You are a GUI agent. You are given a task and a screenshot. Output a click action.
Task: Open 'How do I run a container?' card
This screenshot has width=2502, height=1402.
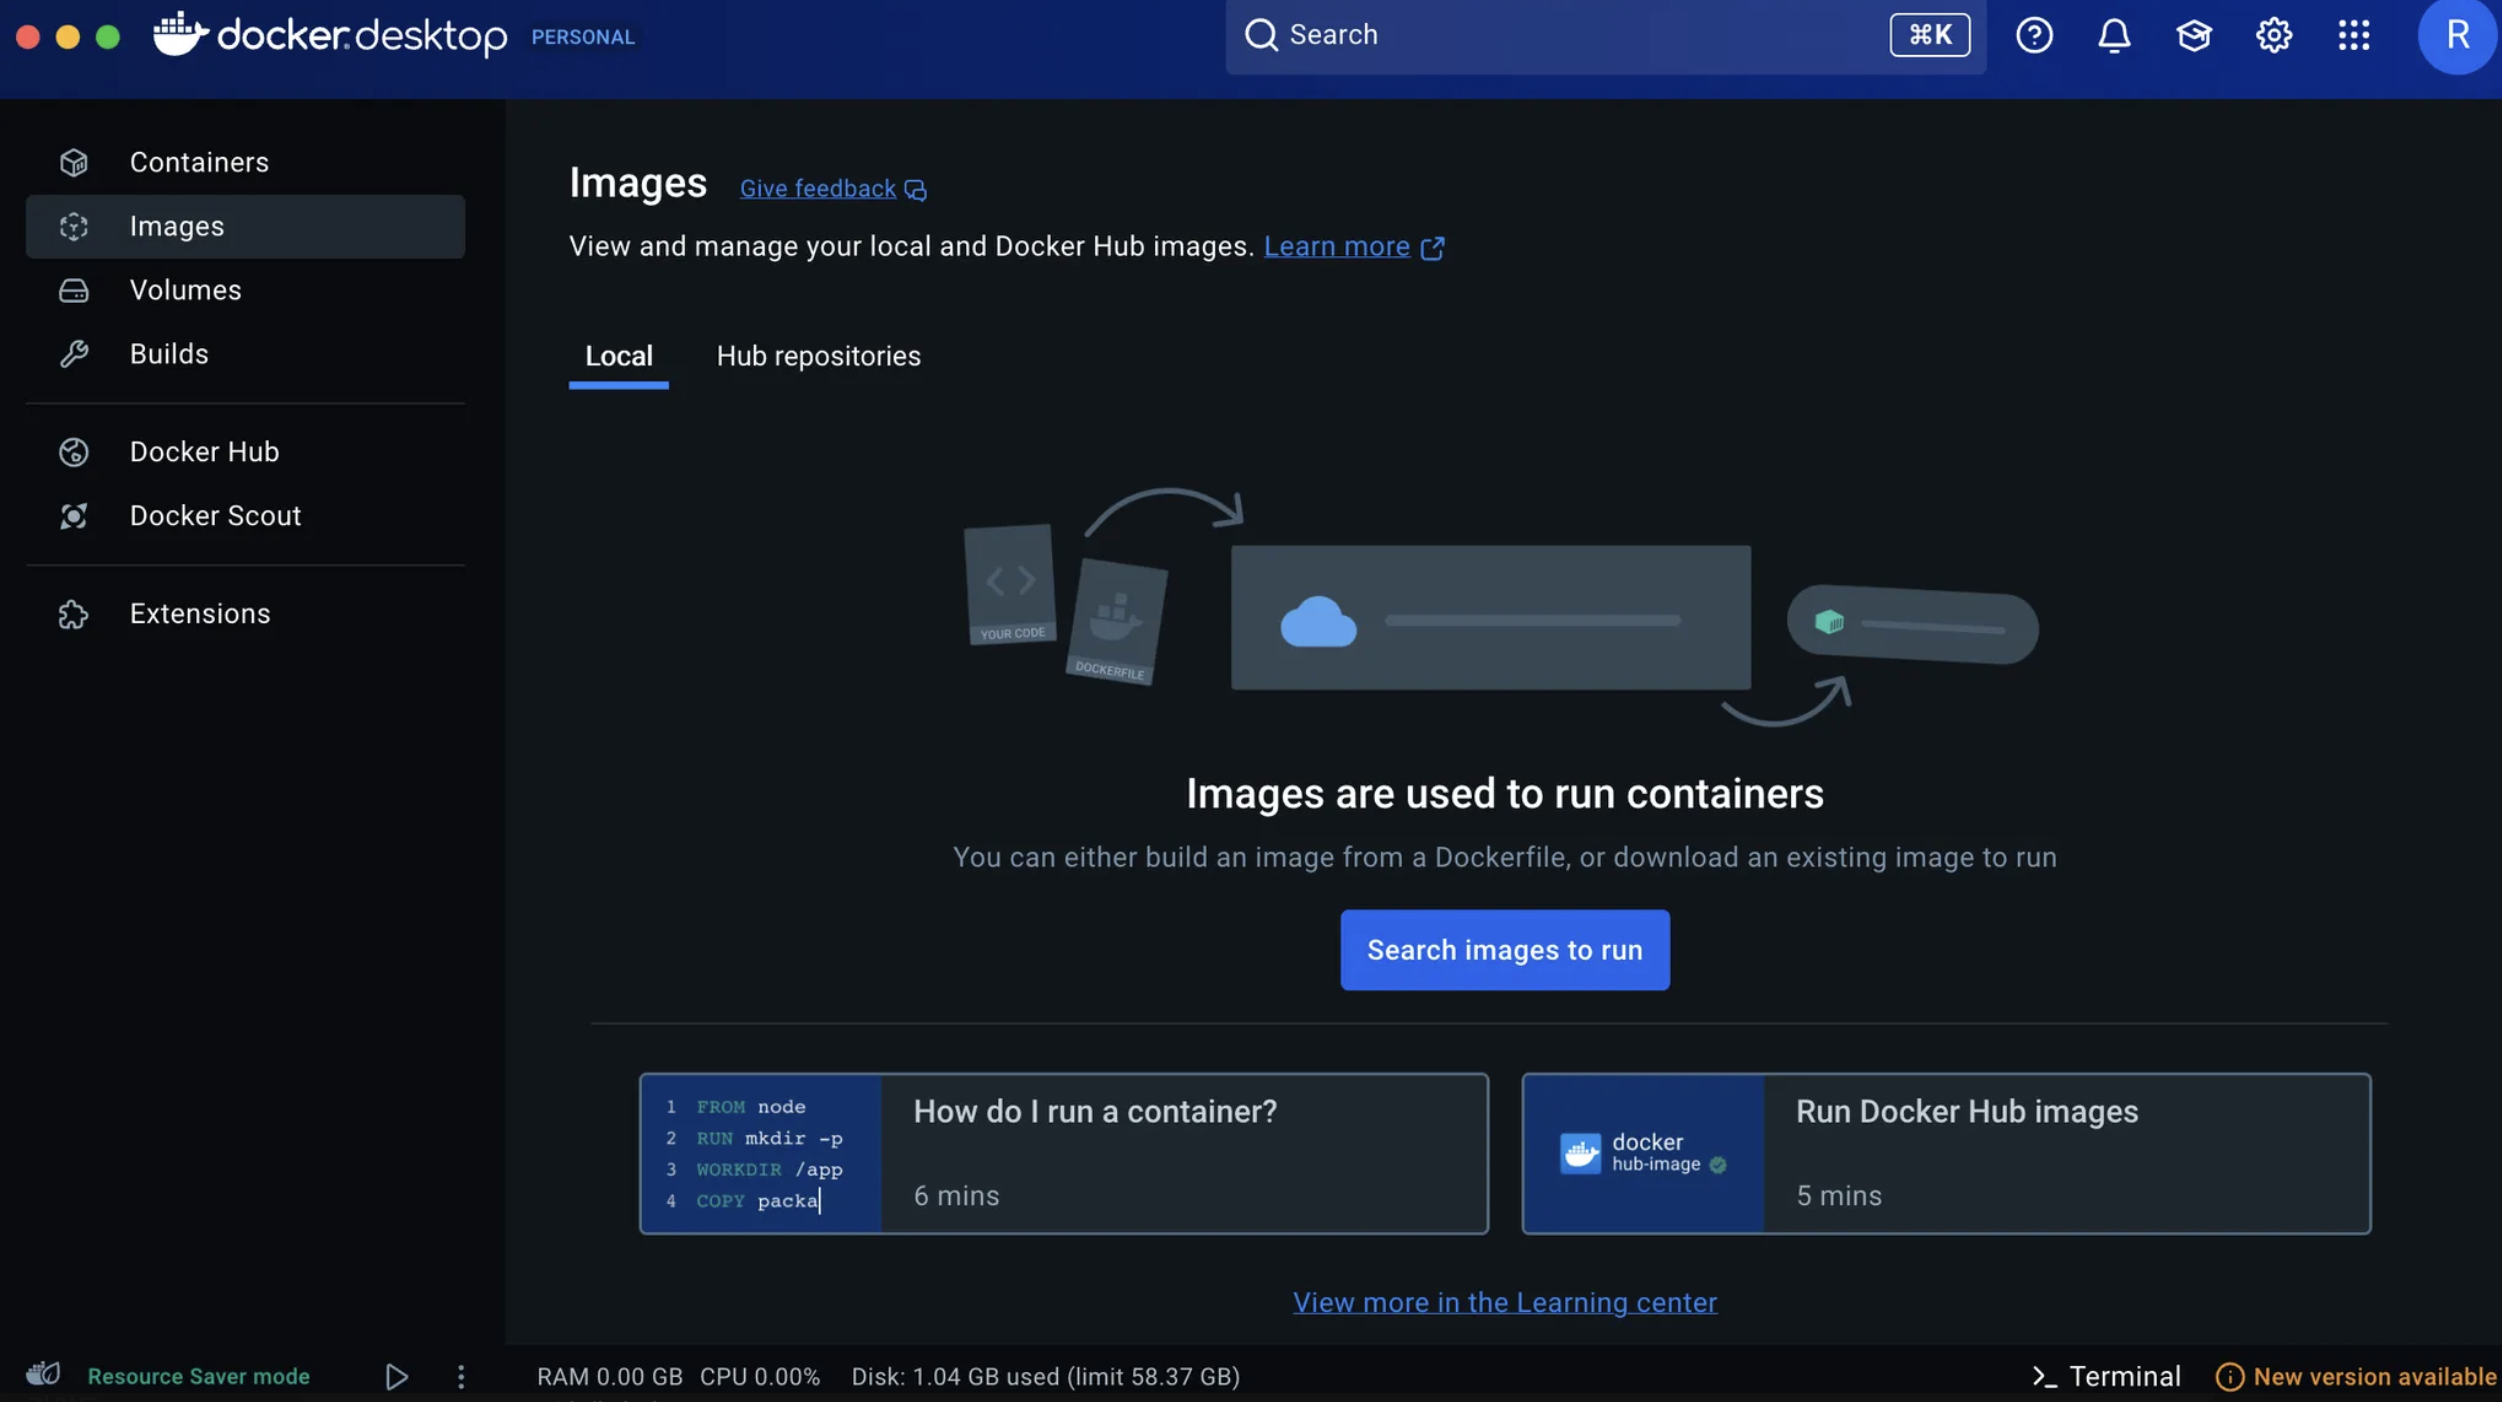[1063, 1153]
